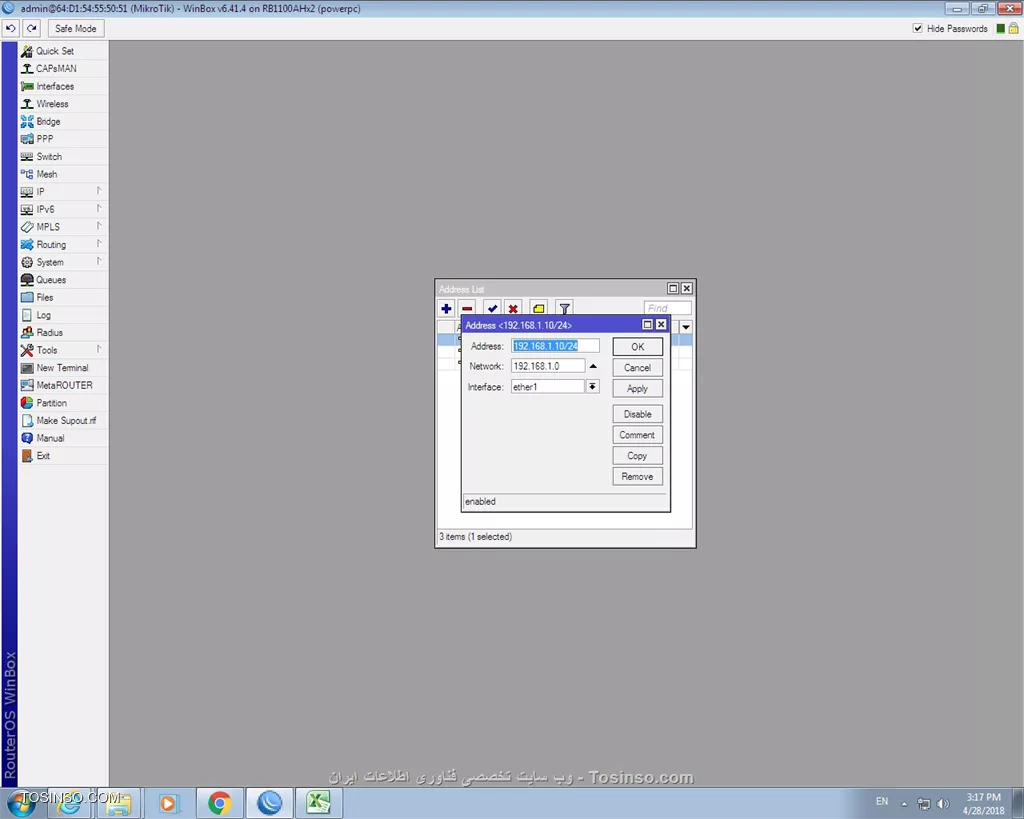1024x819 pixels.
Task: Click the Comment button in the Address dialog
Action: click(x=637, y=435)
